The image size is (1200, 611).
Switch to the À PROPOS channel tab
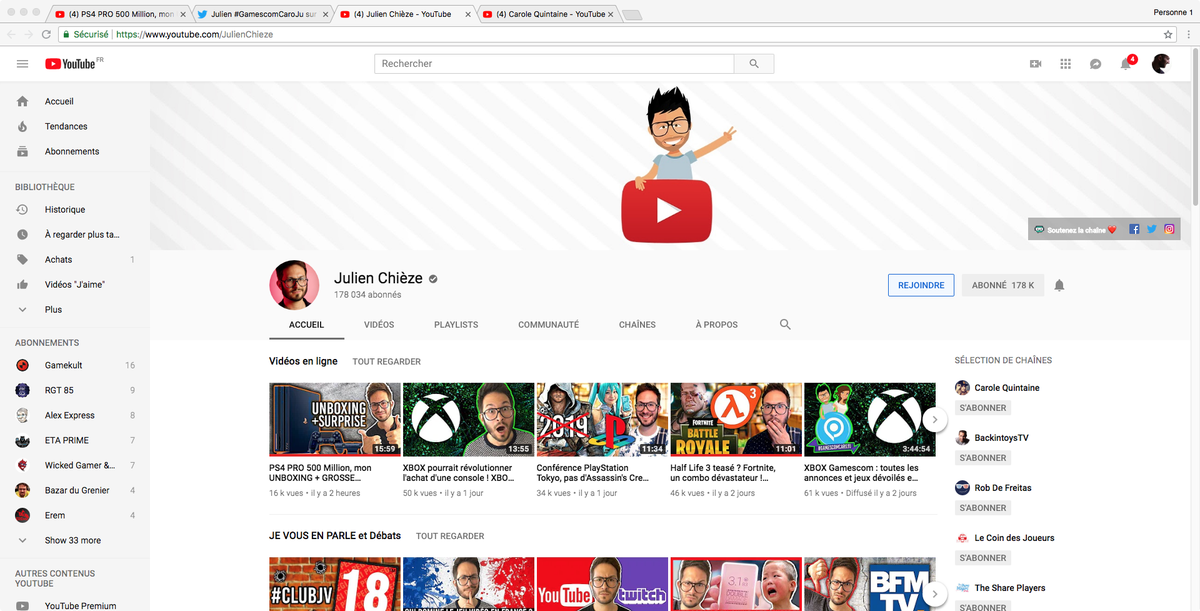717,325
